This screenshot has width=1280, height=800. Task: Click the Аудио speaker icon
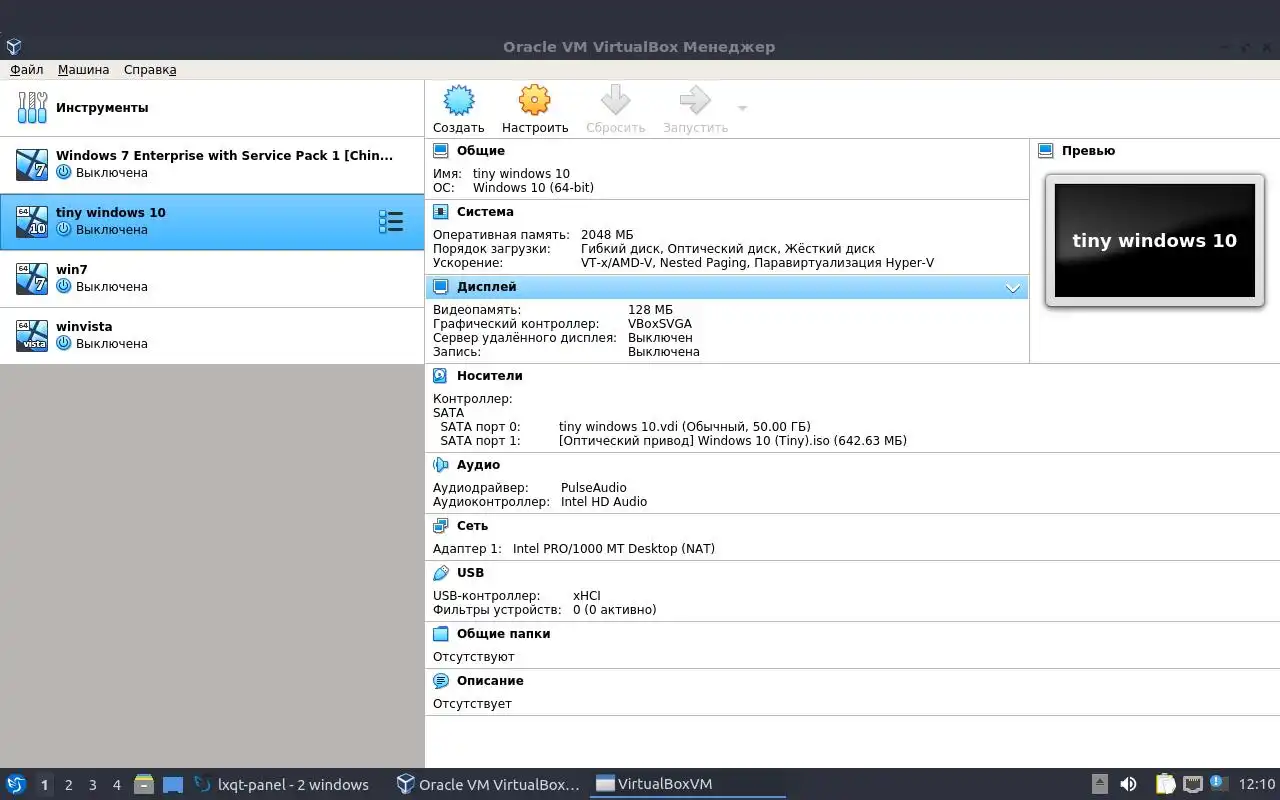click(x=441, y=465)
